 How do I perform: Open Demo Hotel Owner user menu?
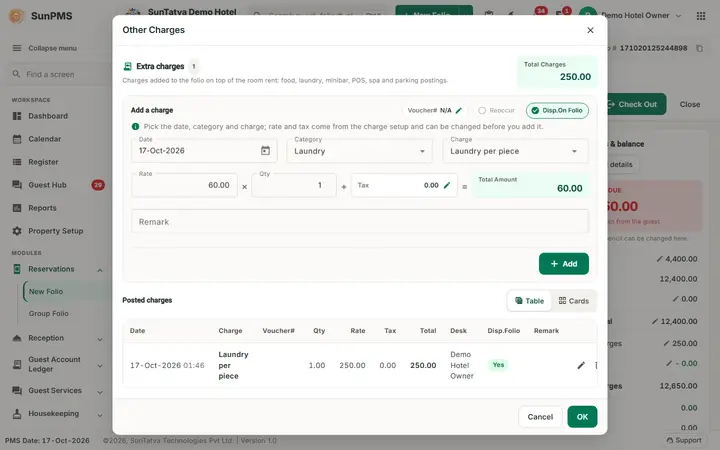pos(631,15)
